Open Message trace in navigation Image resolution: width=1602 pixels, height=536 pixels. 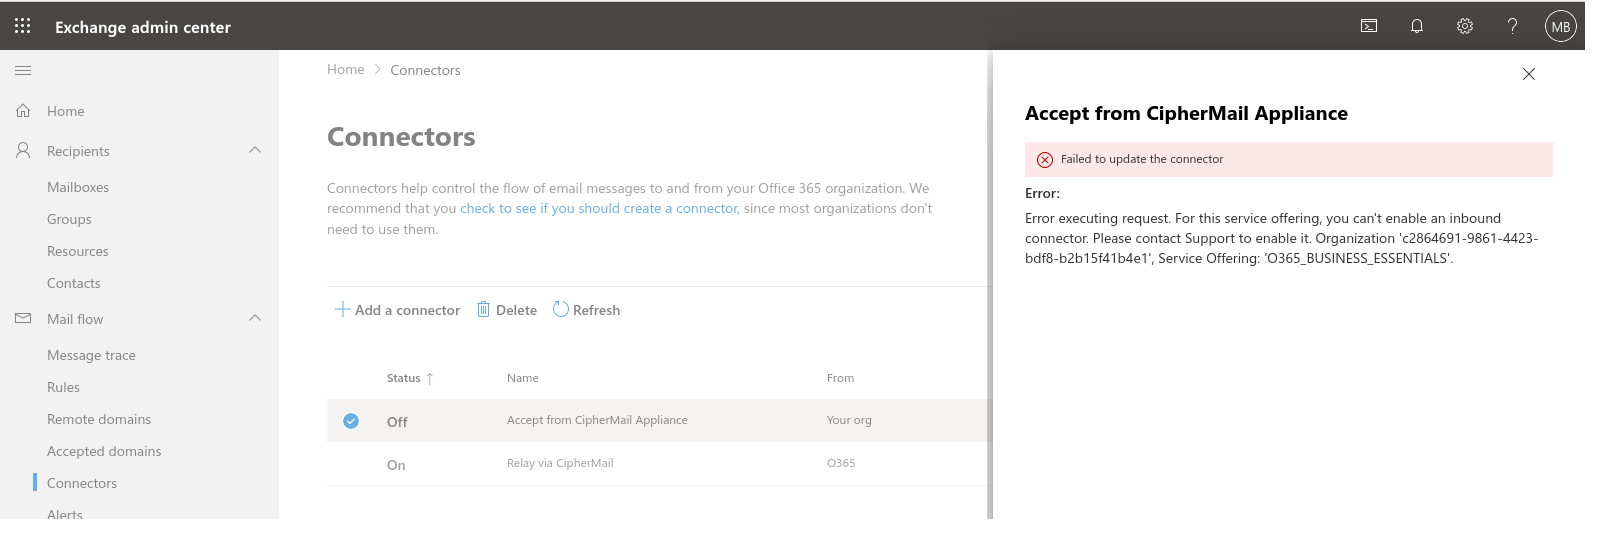91,355
